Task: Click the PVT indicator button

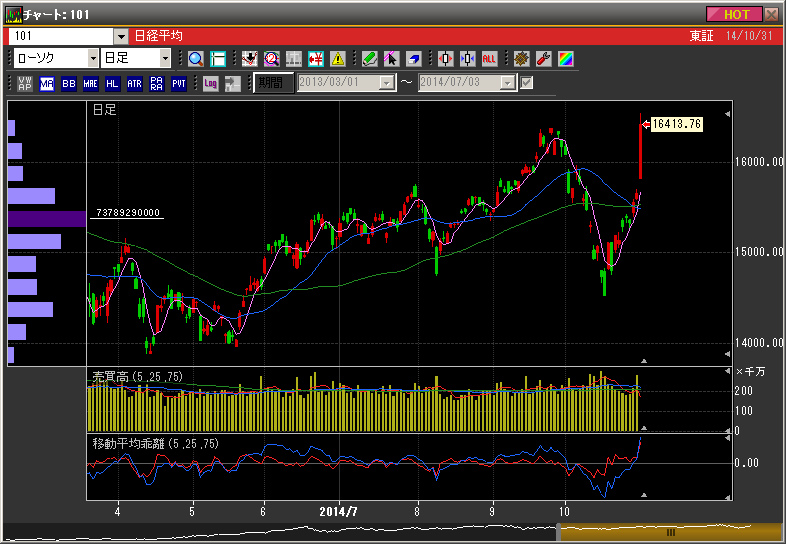Action: [179, 83]
